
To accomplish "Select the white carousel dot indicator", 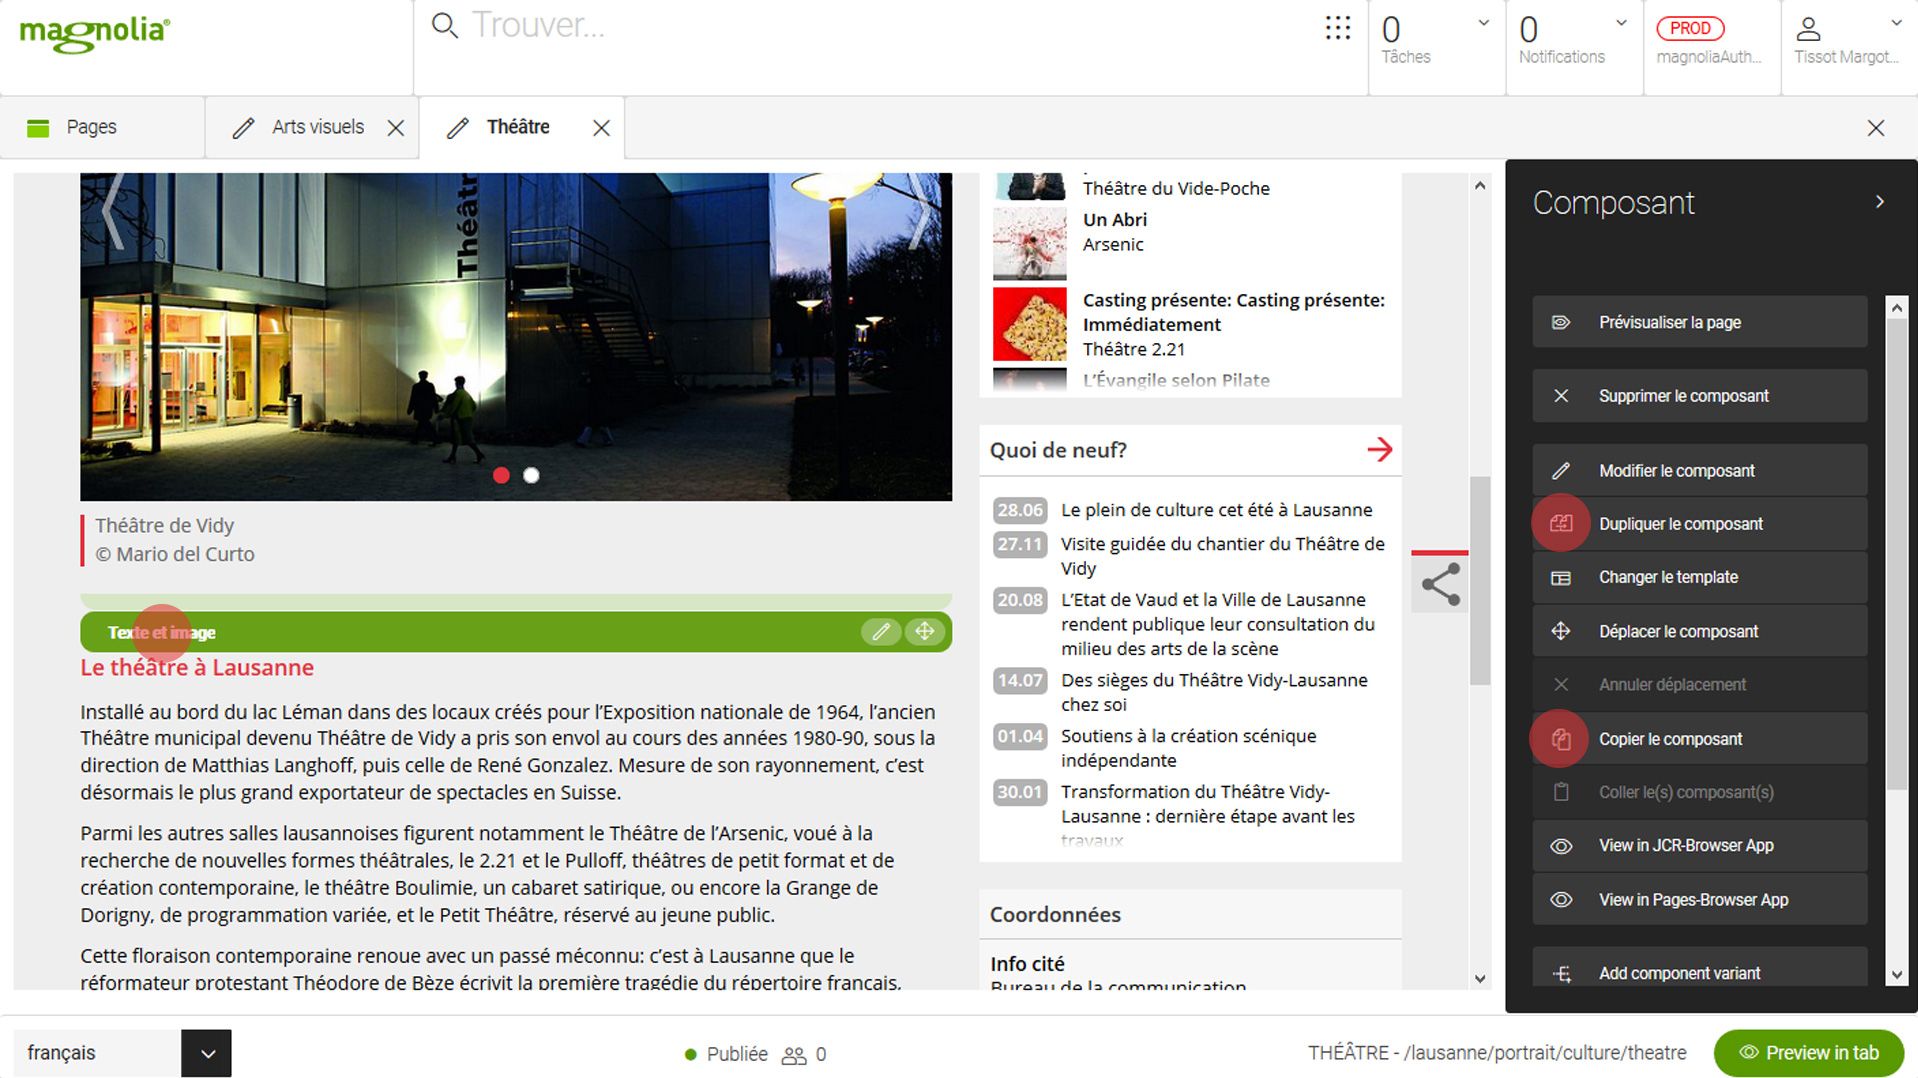I will (x=532, y=476).
